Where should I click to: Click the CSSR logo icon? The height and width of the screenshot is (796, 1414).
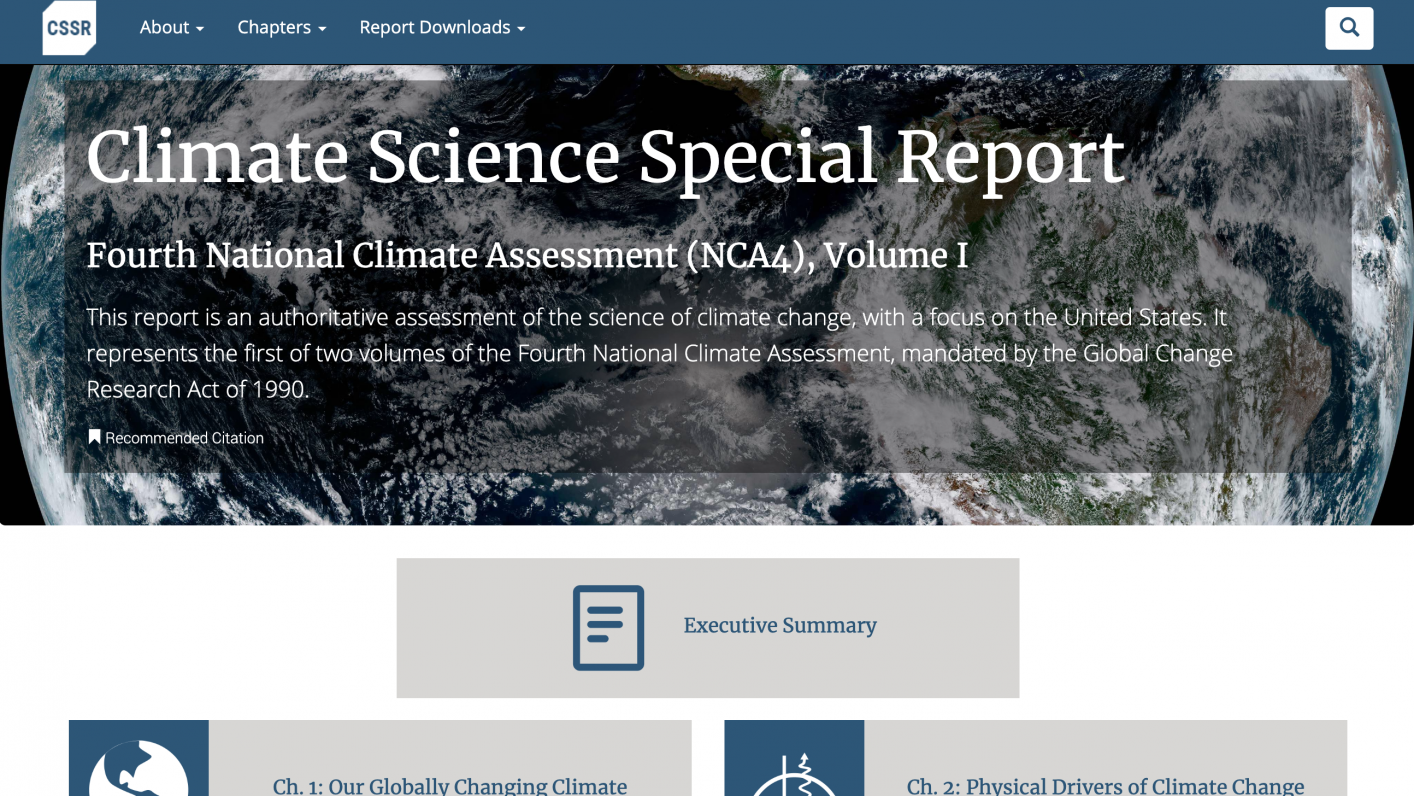point(69,28)
